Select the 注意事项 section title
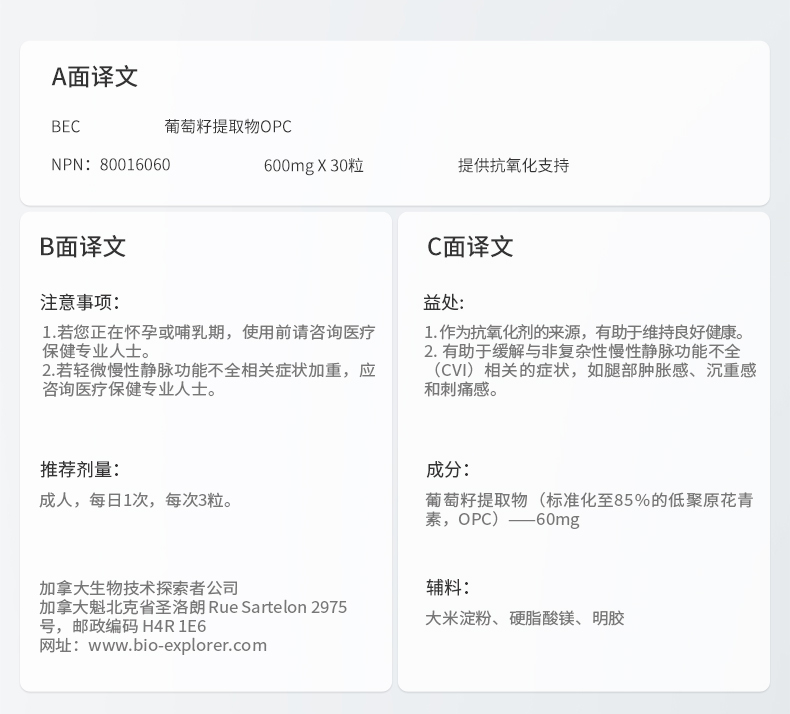 click(x=79, y=302)
